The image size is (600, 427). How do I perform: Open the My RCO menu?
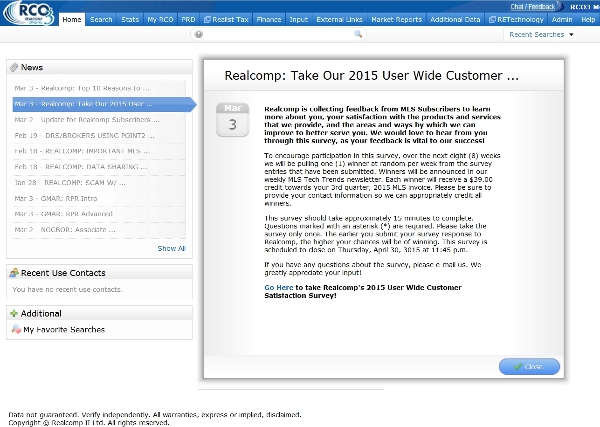point(160,20)
